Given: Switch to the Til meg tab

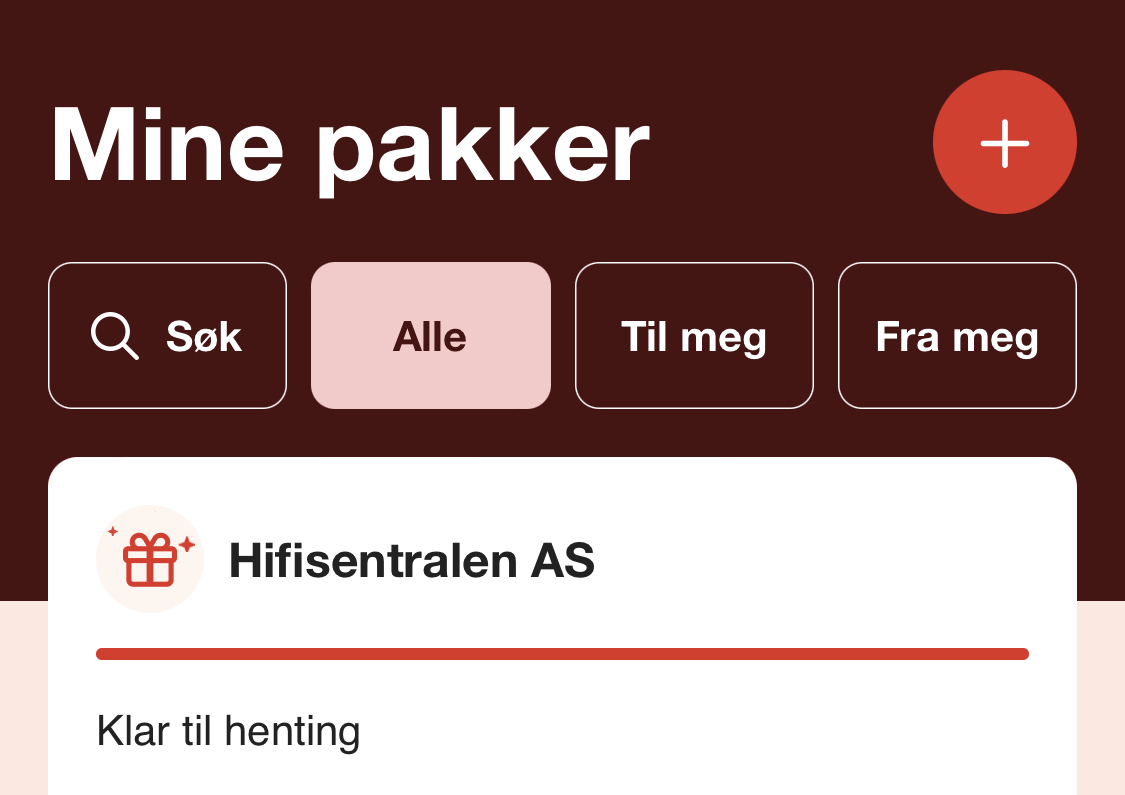Looking at the screenshot, I should [x=694, y=336].
